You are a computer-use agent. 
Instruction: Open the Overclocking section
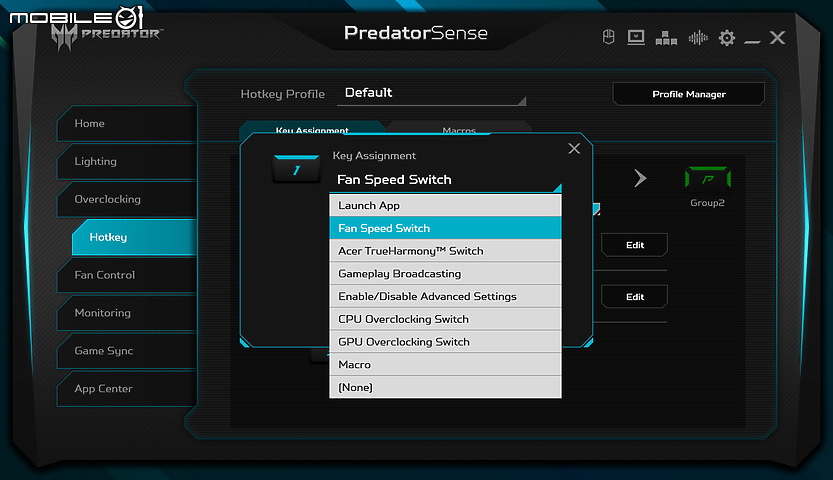(x=128, y=200)
